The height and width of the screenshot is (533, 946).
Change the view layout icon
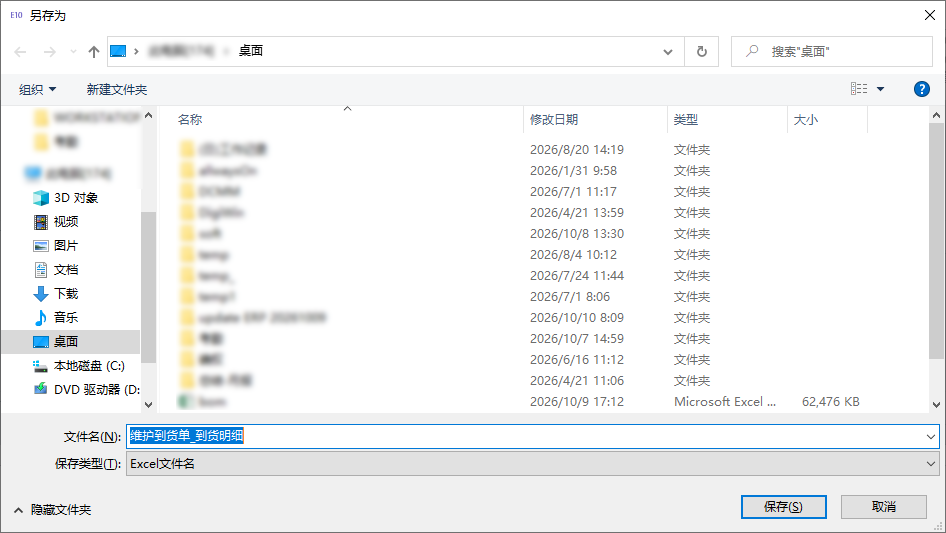pyautogui.click(x=859, y=89)
